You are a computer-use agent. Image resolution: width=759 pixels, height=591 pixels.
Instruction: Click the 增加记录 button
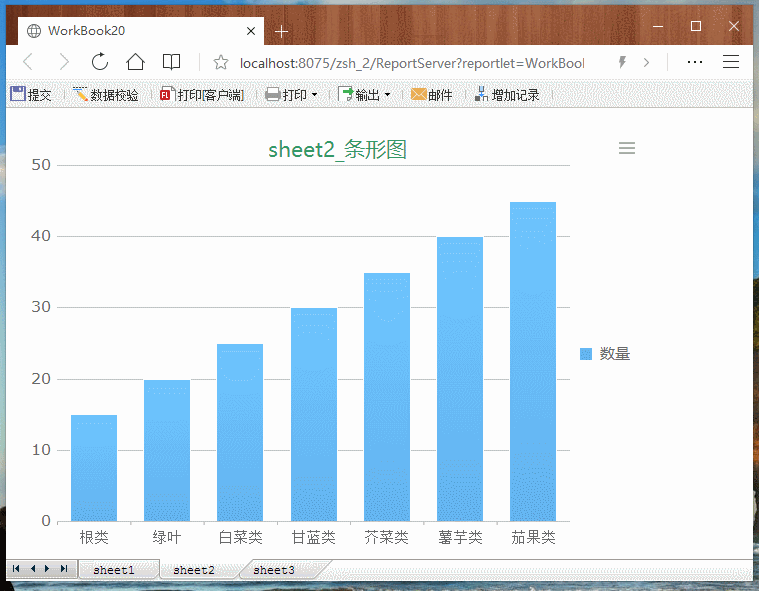(507, 95)
